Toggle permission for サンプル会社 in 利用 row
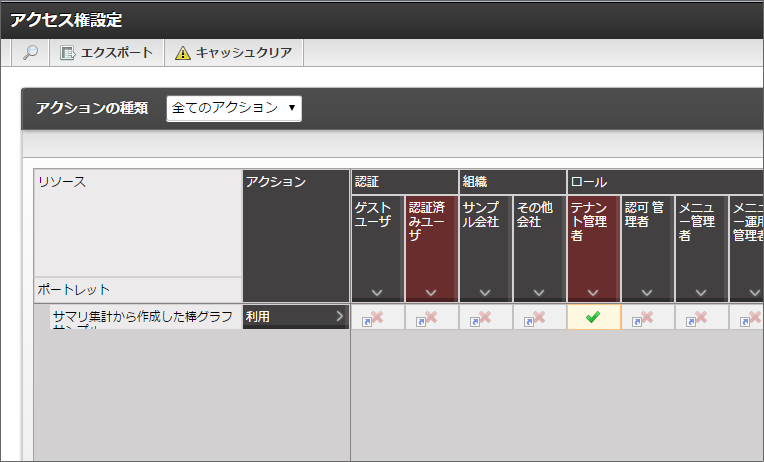764x462 pixels. pos(486,317)
